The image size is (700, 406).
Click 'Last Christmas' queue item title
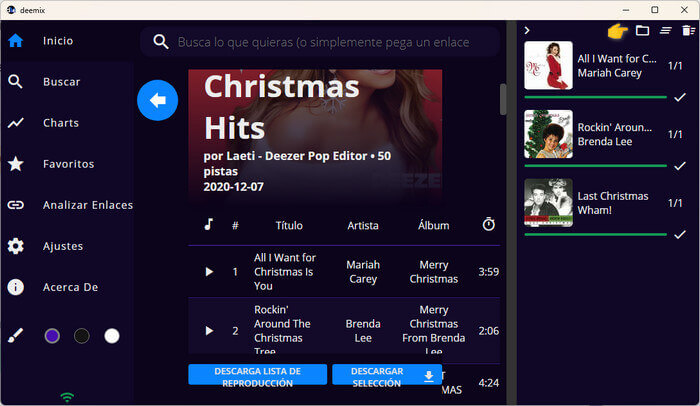click(x=613, y=196)
